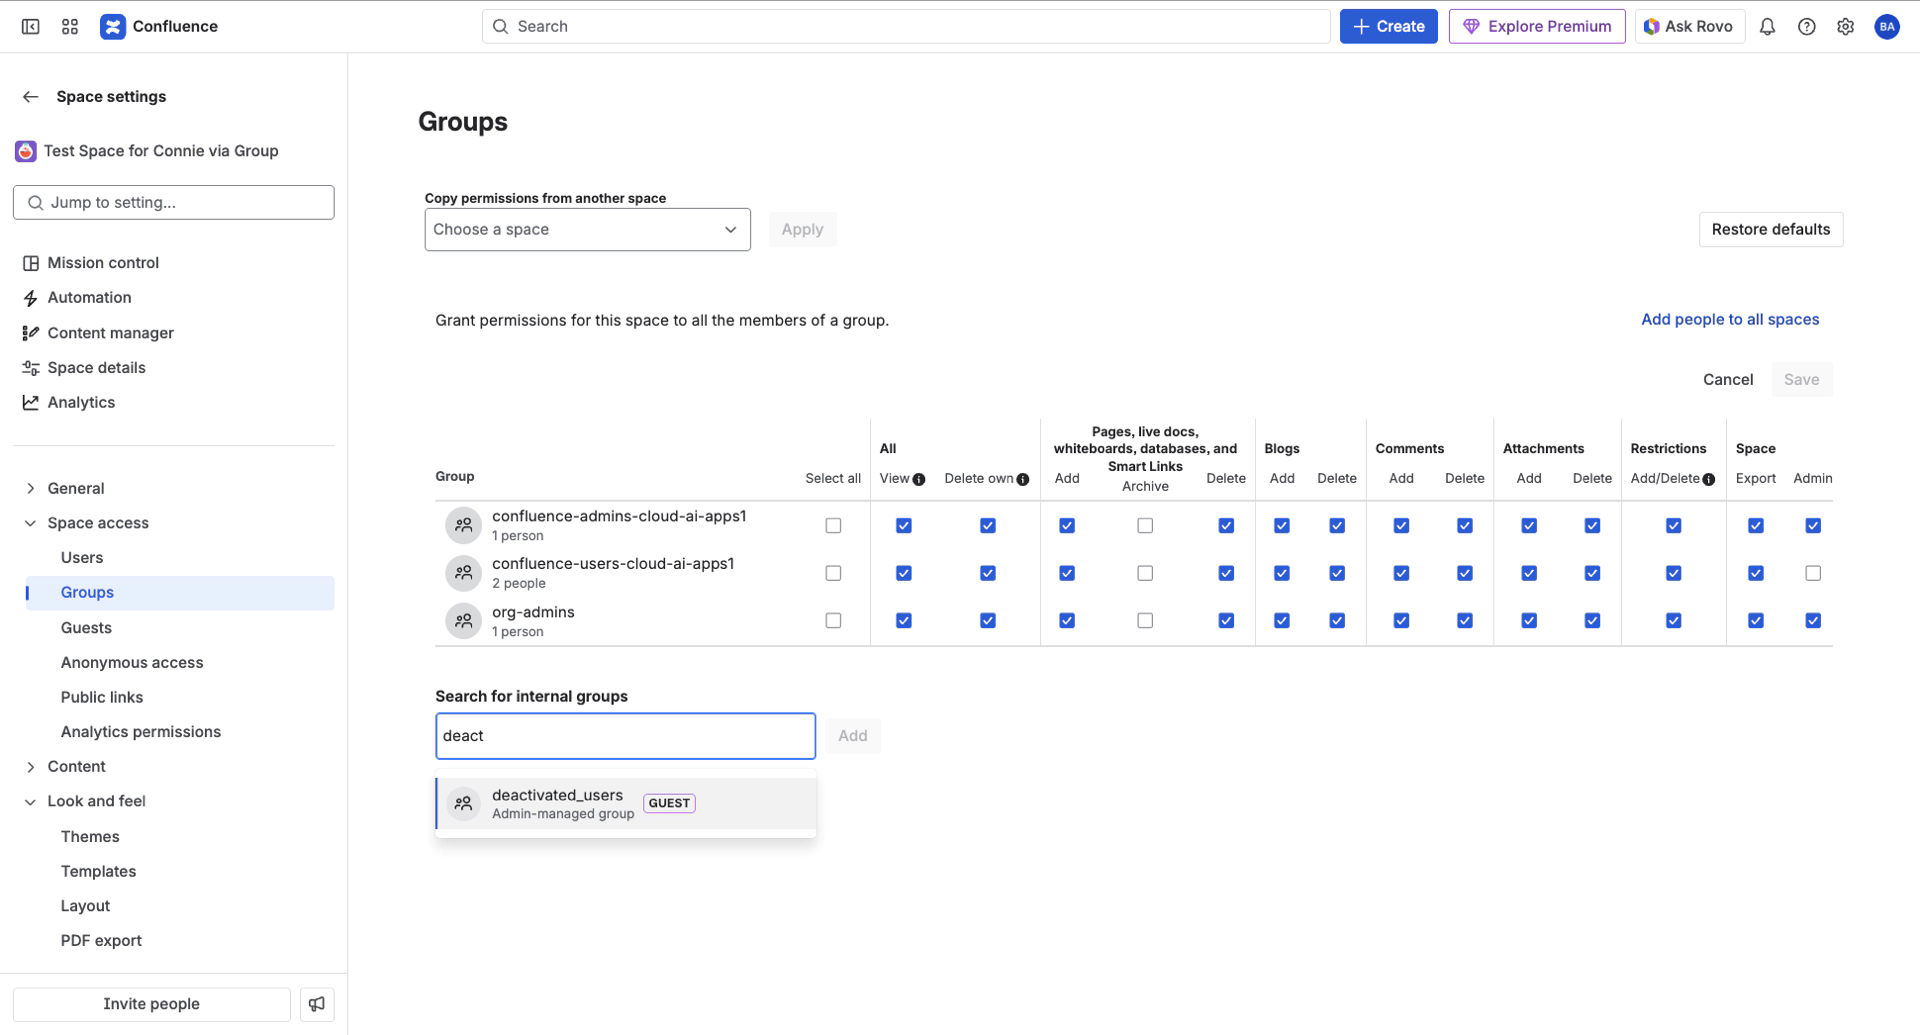Open the Choose a space dropdown
Image resolution: width=1920 pixels, height=1035 pixels.
coord(587,229)
